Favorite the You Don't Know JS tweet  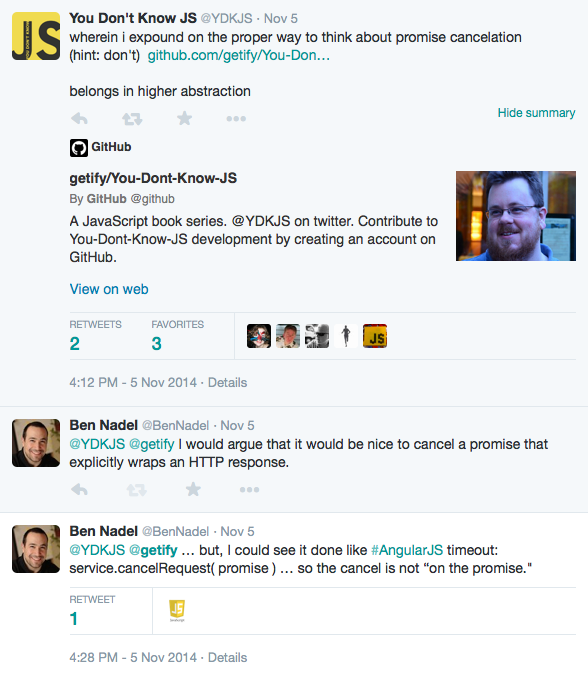point(185,118)
